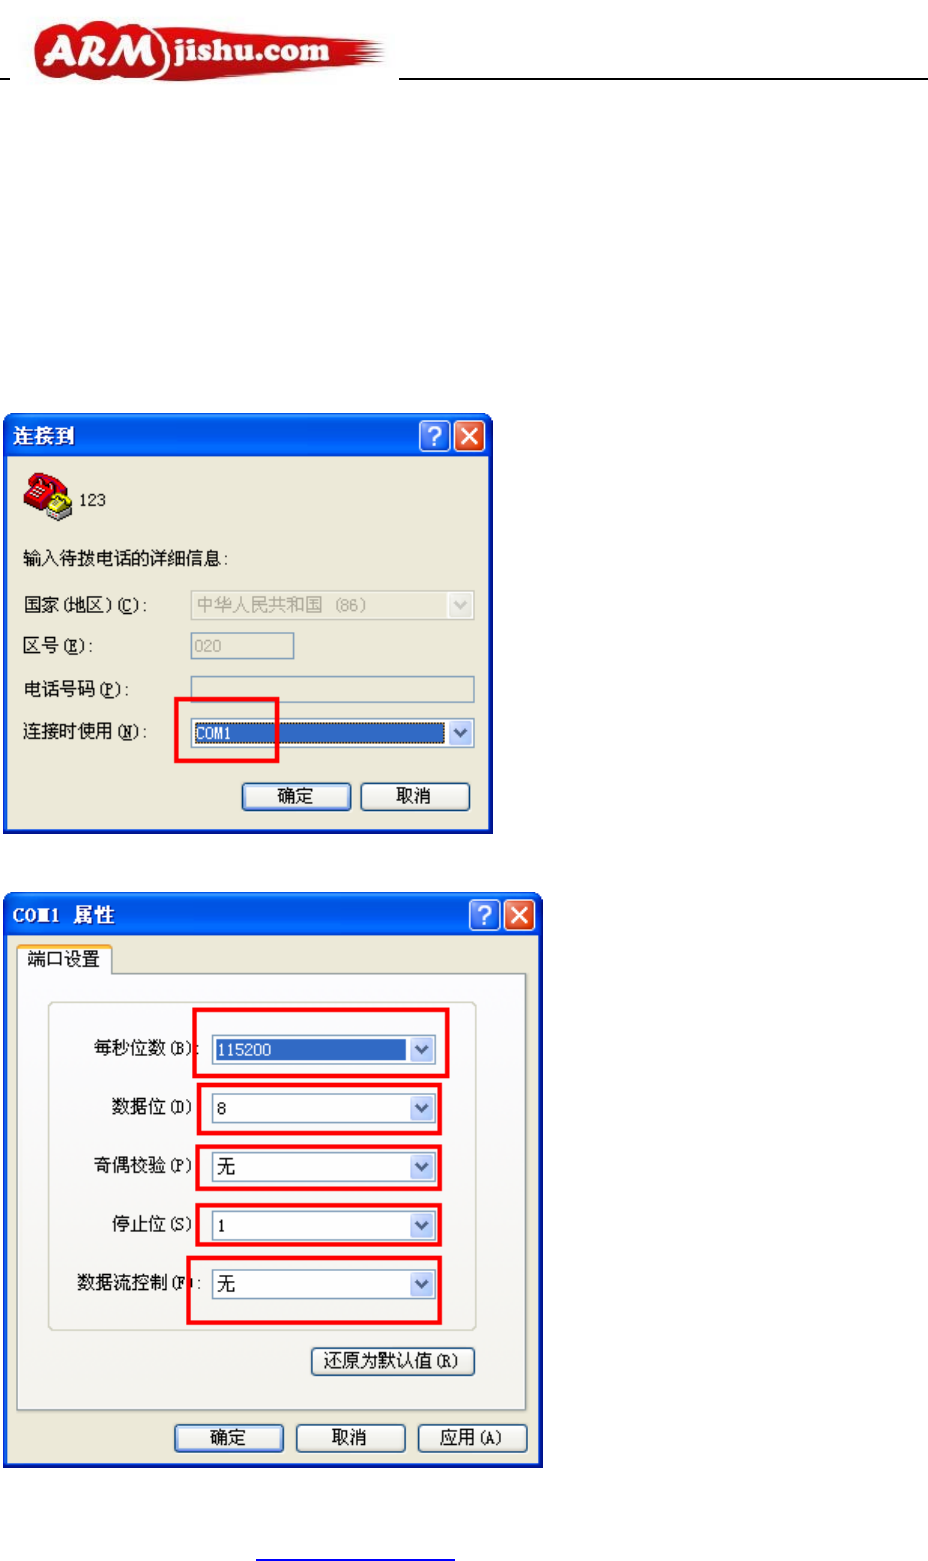
Task: Close the COM1 属性 dialog window
Action: (519, 915)
